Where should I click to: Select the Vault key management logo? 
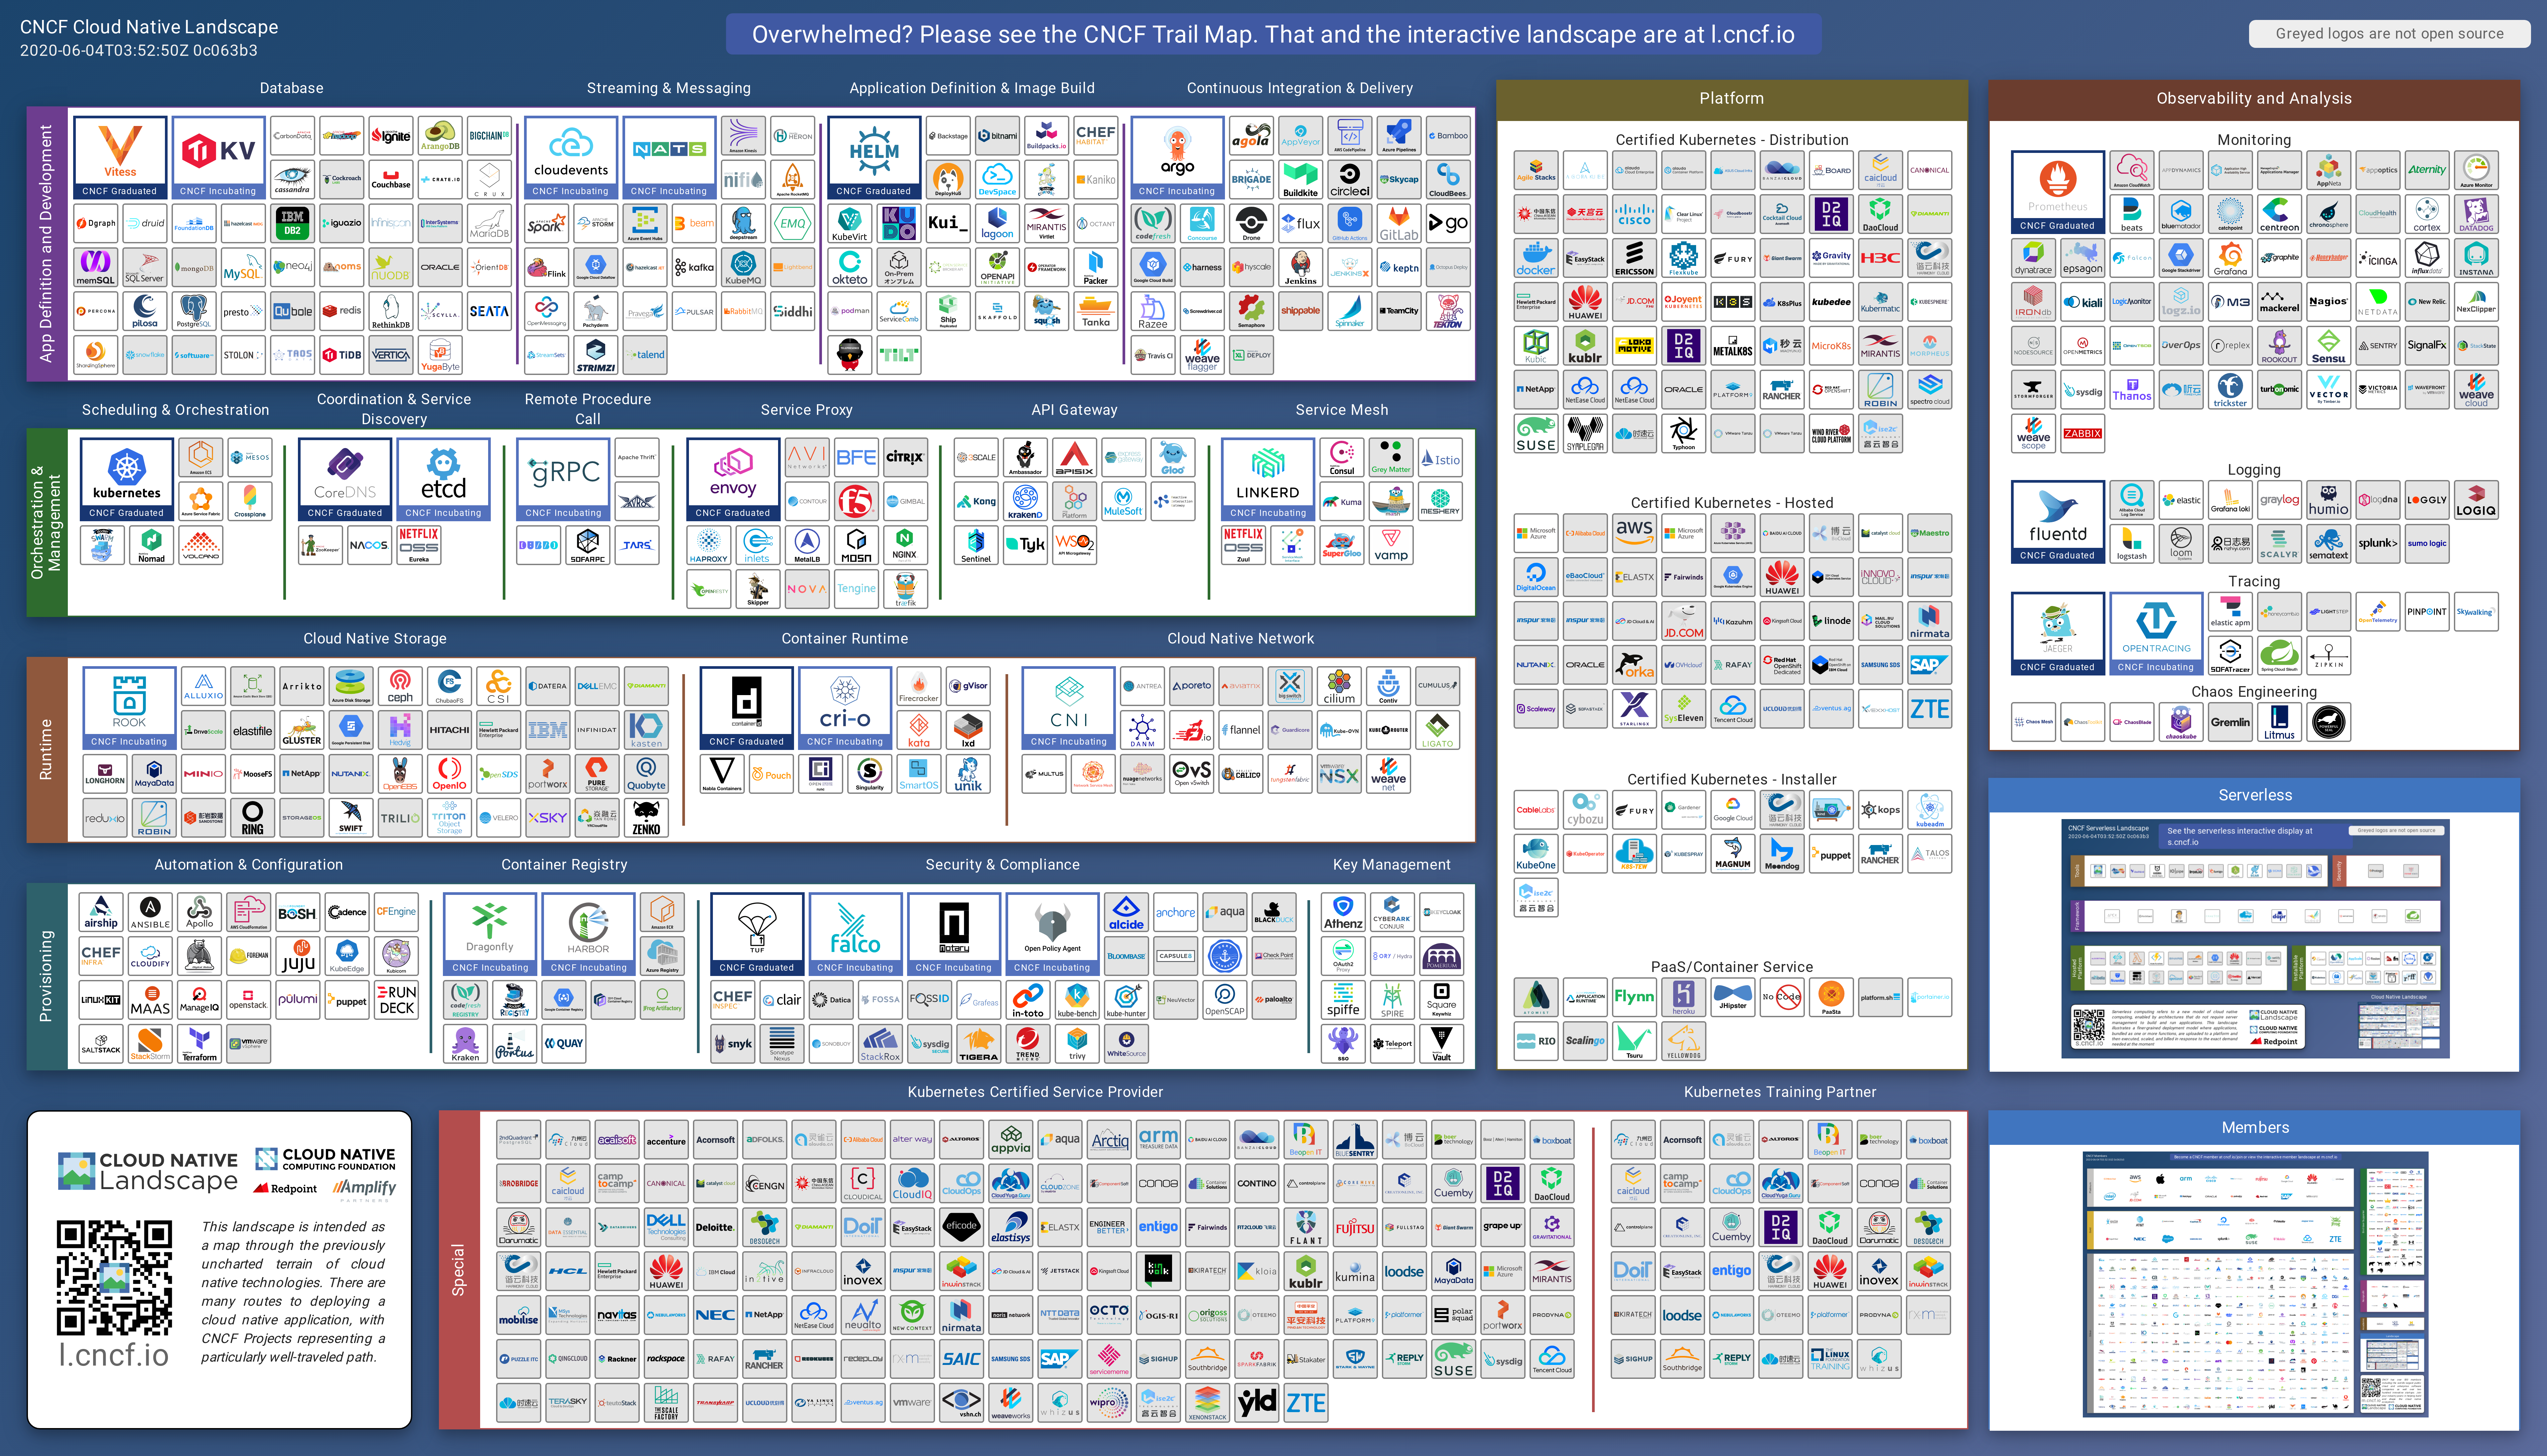tap(1441, 1044)
